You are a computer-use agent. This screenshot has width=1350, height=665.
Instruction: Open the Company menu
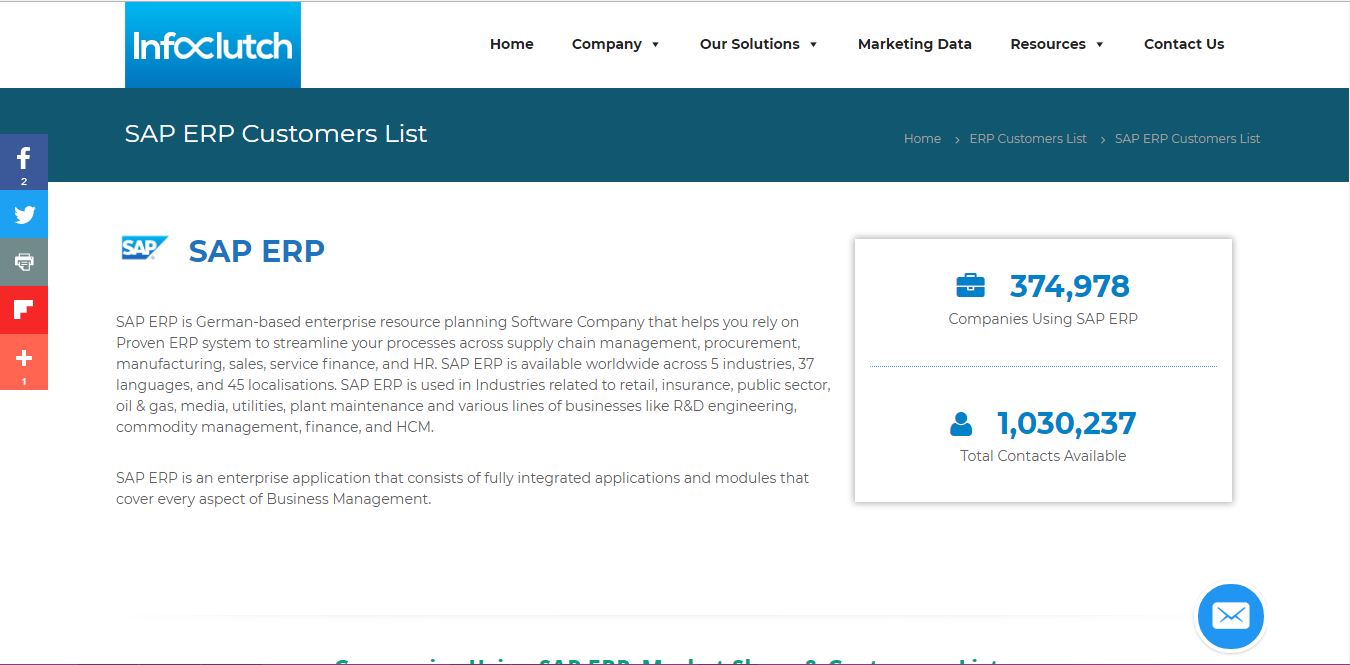click(x=607, y=44)
